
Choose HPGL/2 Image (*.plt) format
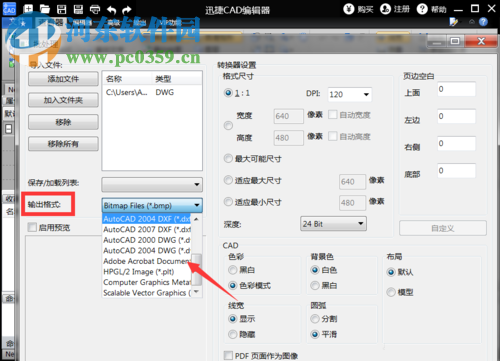point(147,272)
